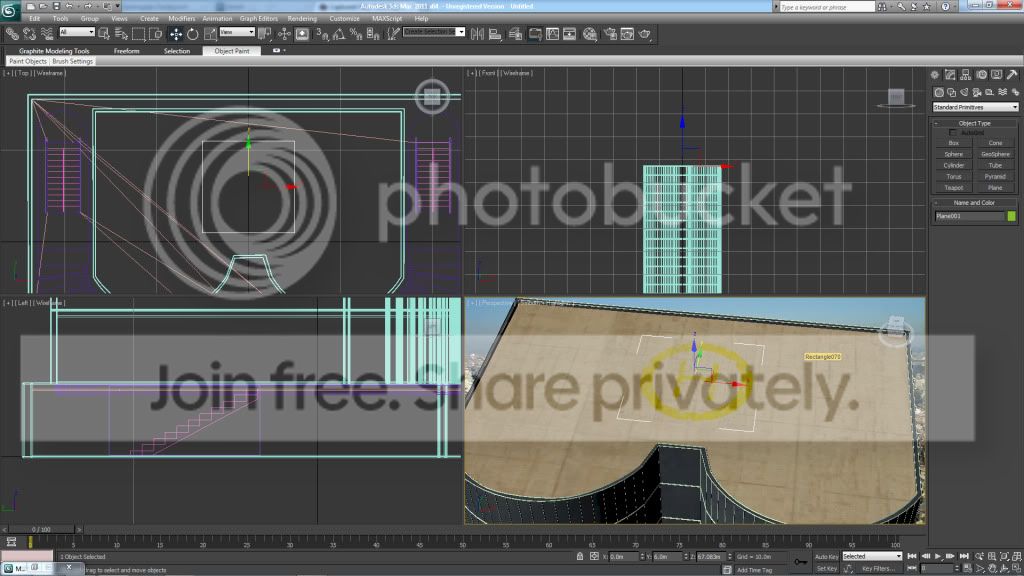Open the MAXScript menu
This screenshot has height=576, width=1024.
(387, 18)
